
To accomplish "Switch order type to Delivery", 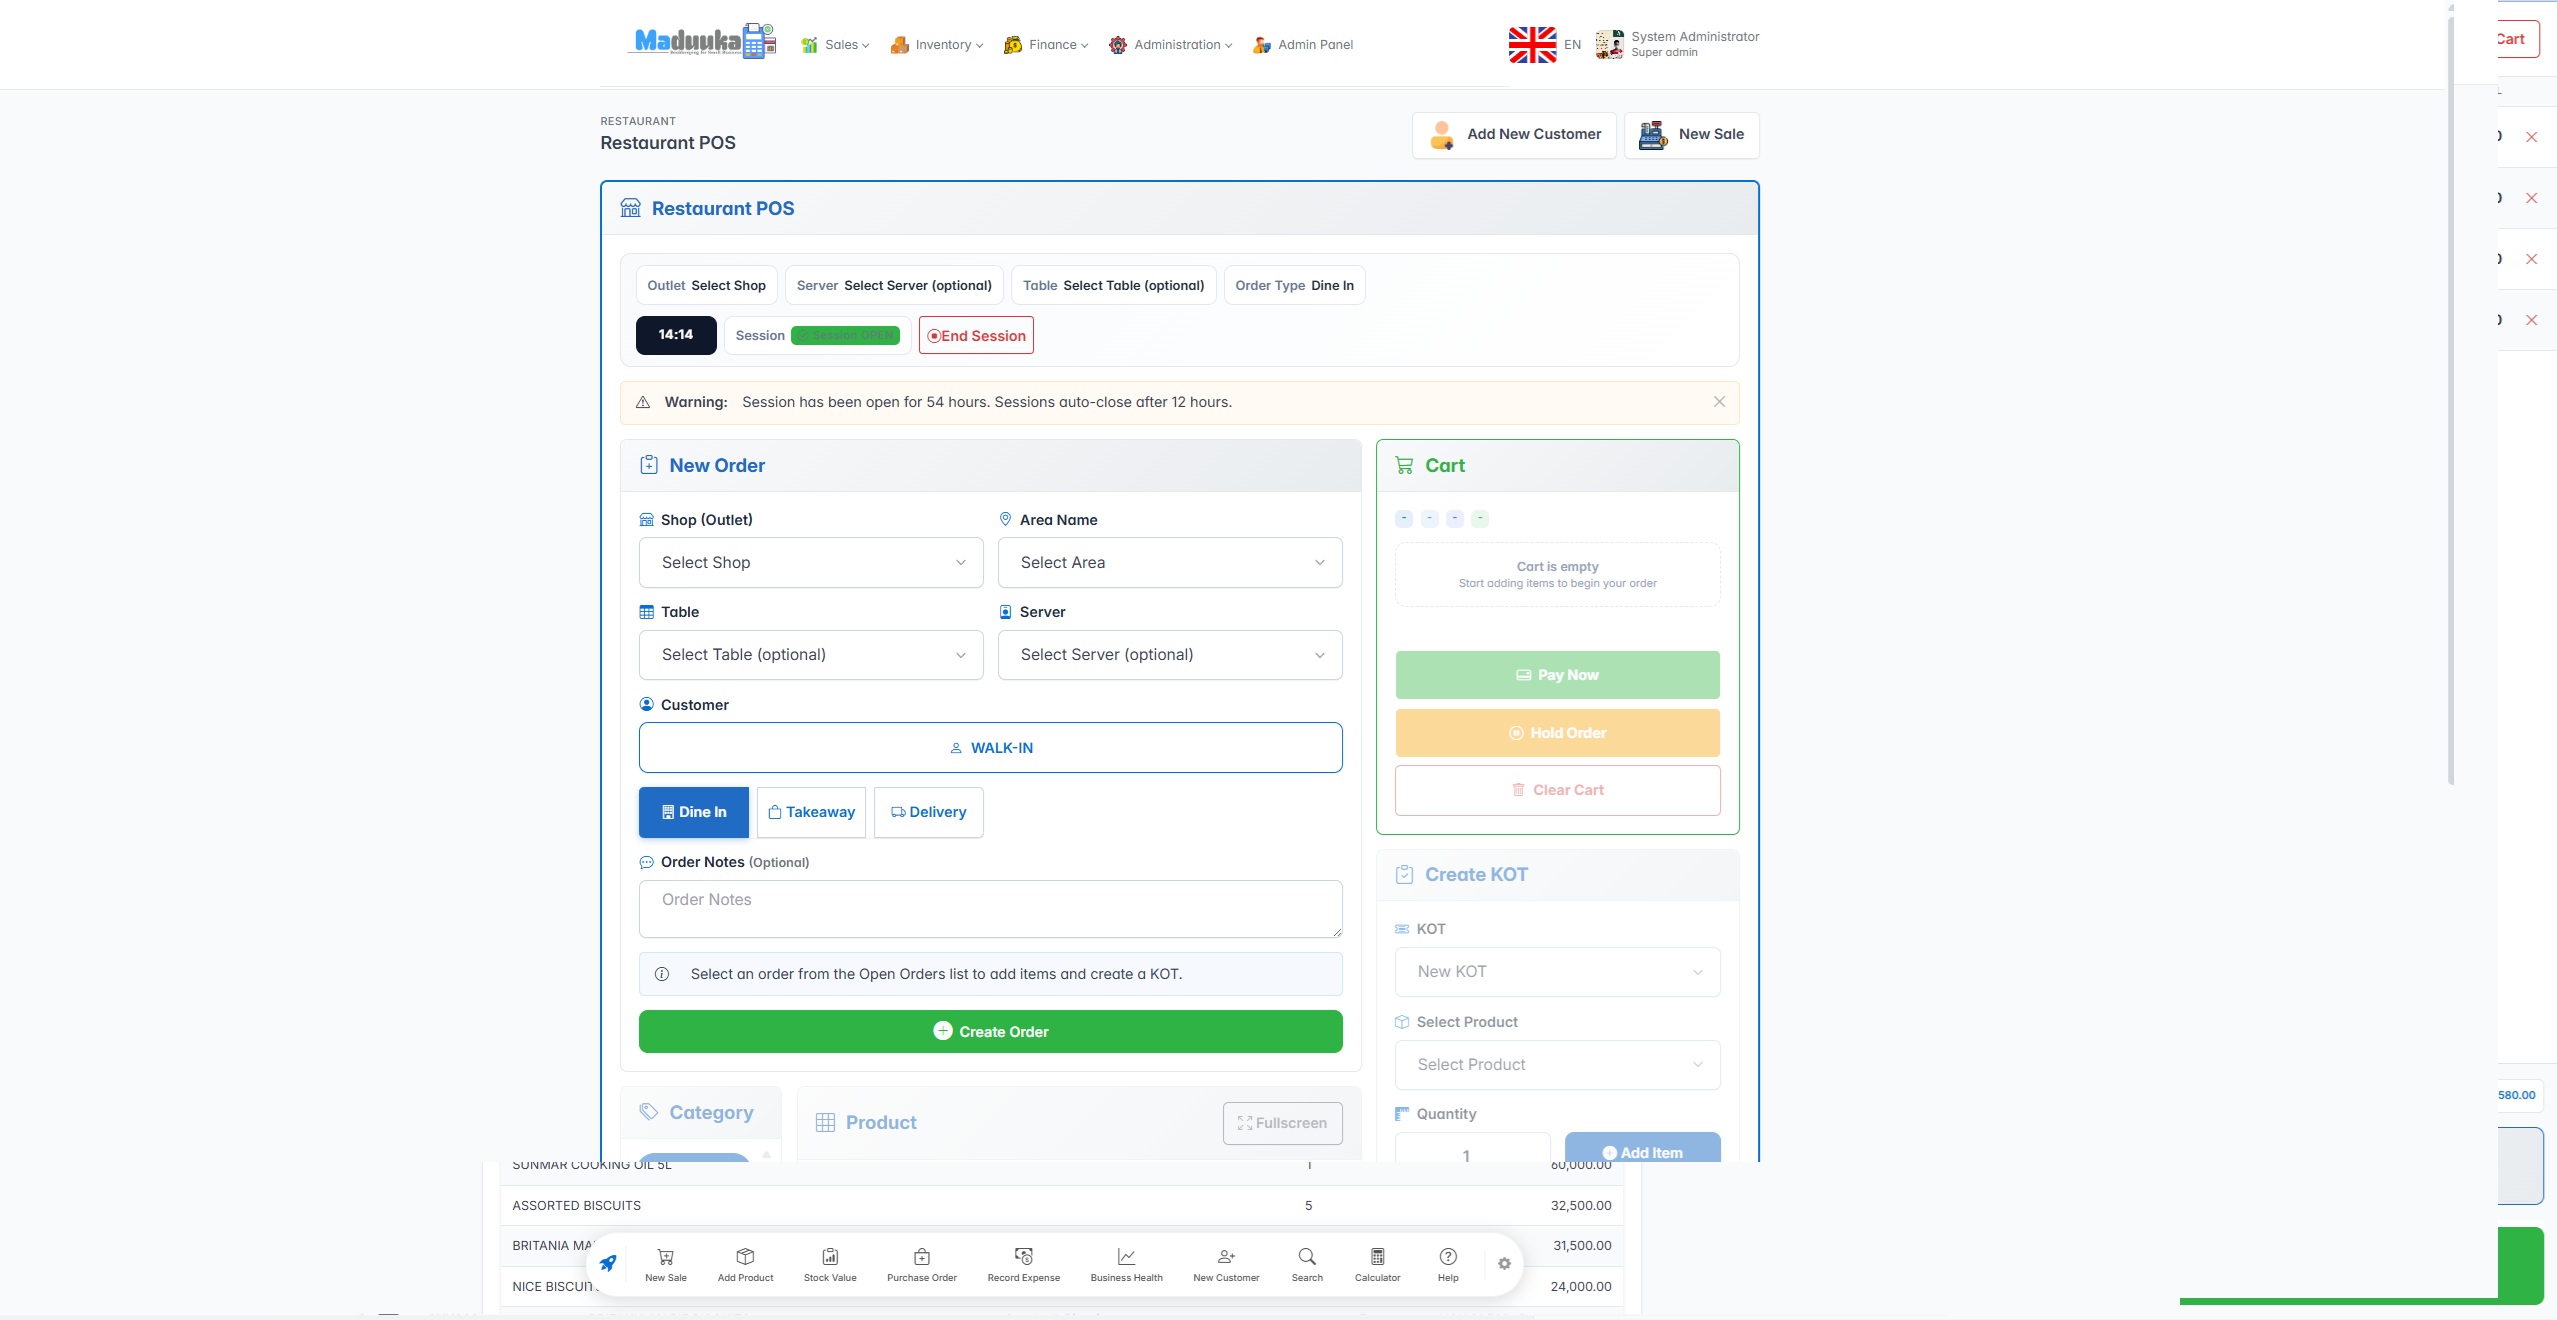I will click(927, 812).
